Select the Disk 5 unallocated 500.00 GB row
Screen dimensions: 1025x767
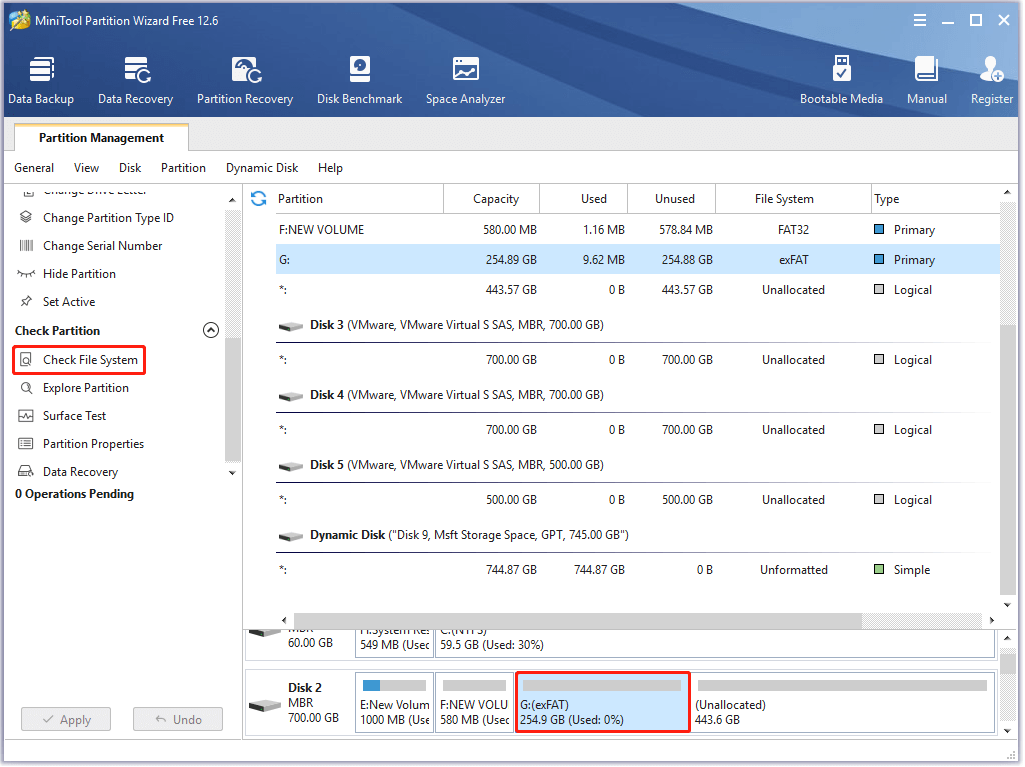coord(637,500)
